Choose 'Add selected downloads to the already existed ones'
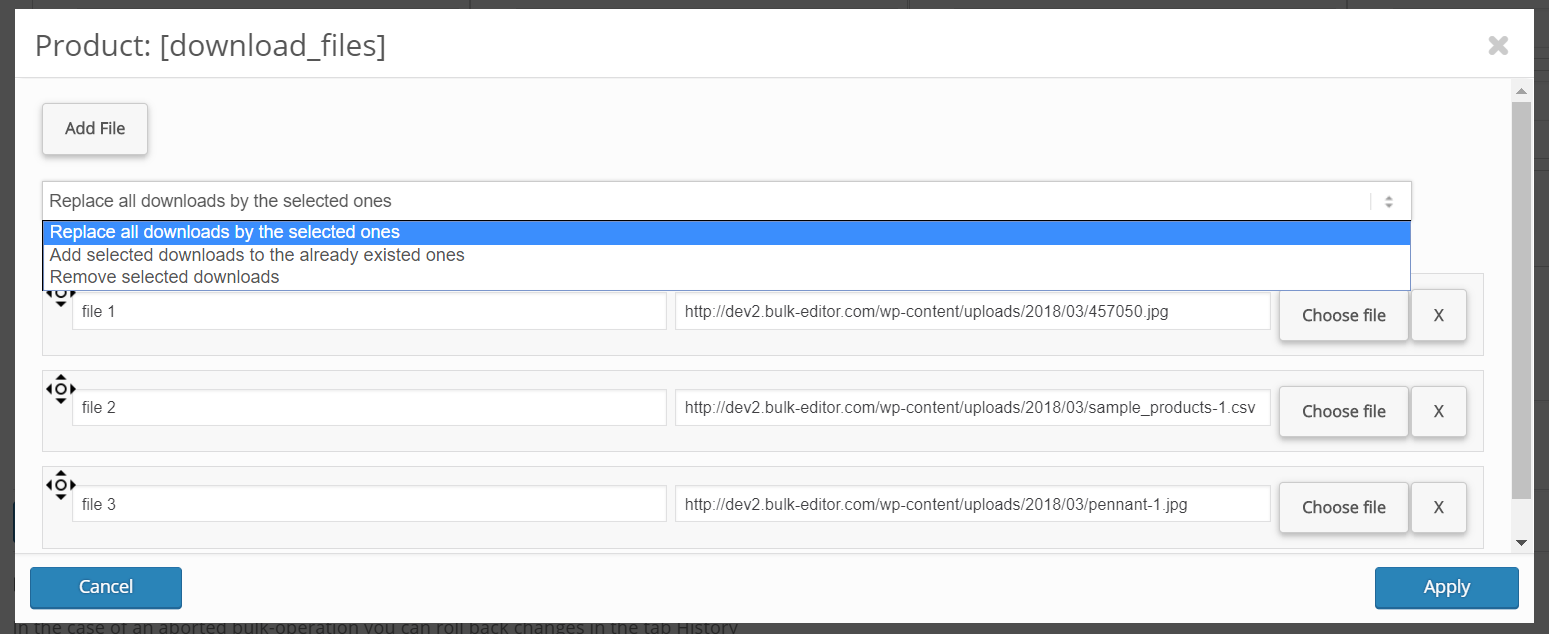Image resolution: width=1549 pixels, height=634 pixels. pyautogui.click(x=257, y=255)
